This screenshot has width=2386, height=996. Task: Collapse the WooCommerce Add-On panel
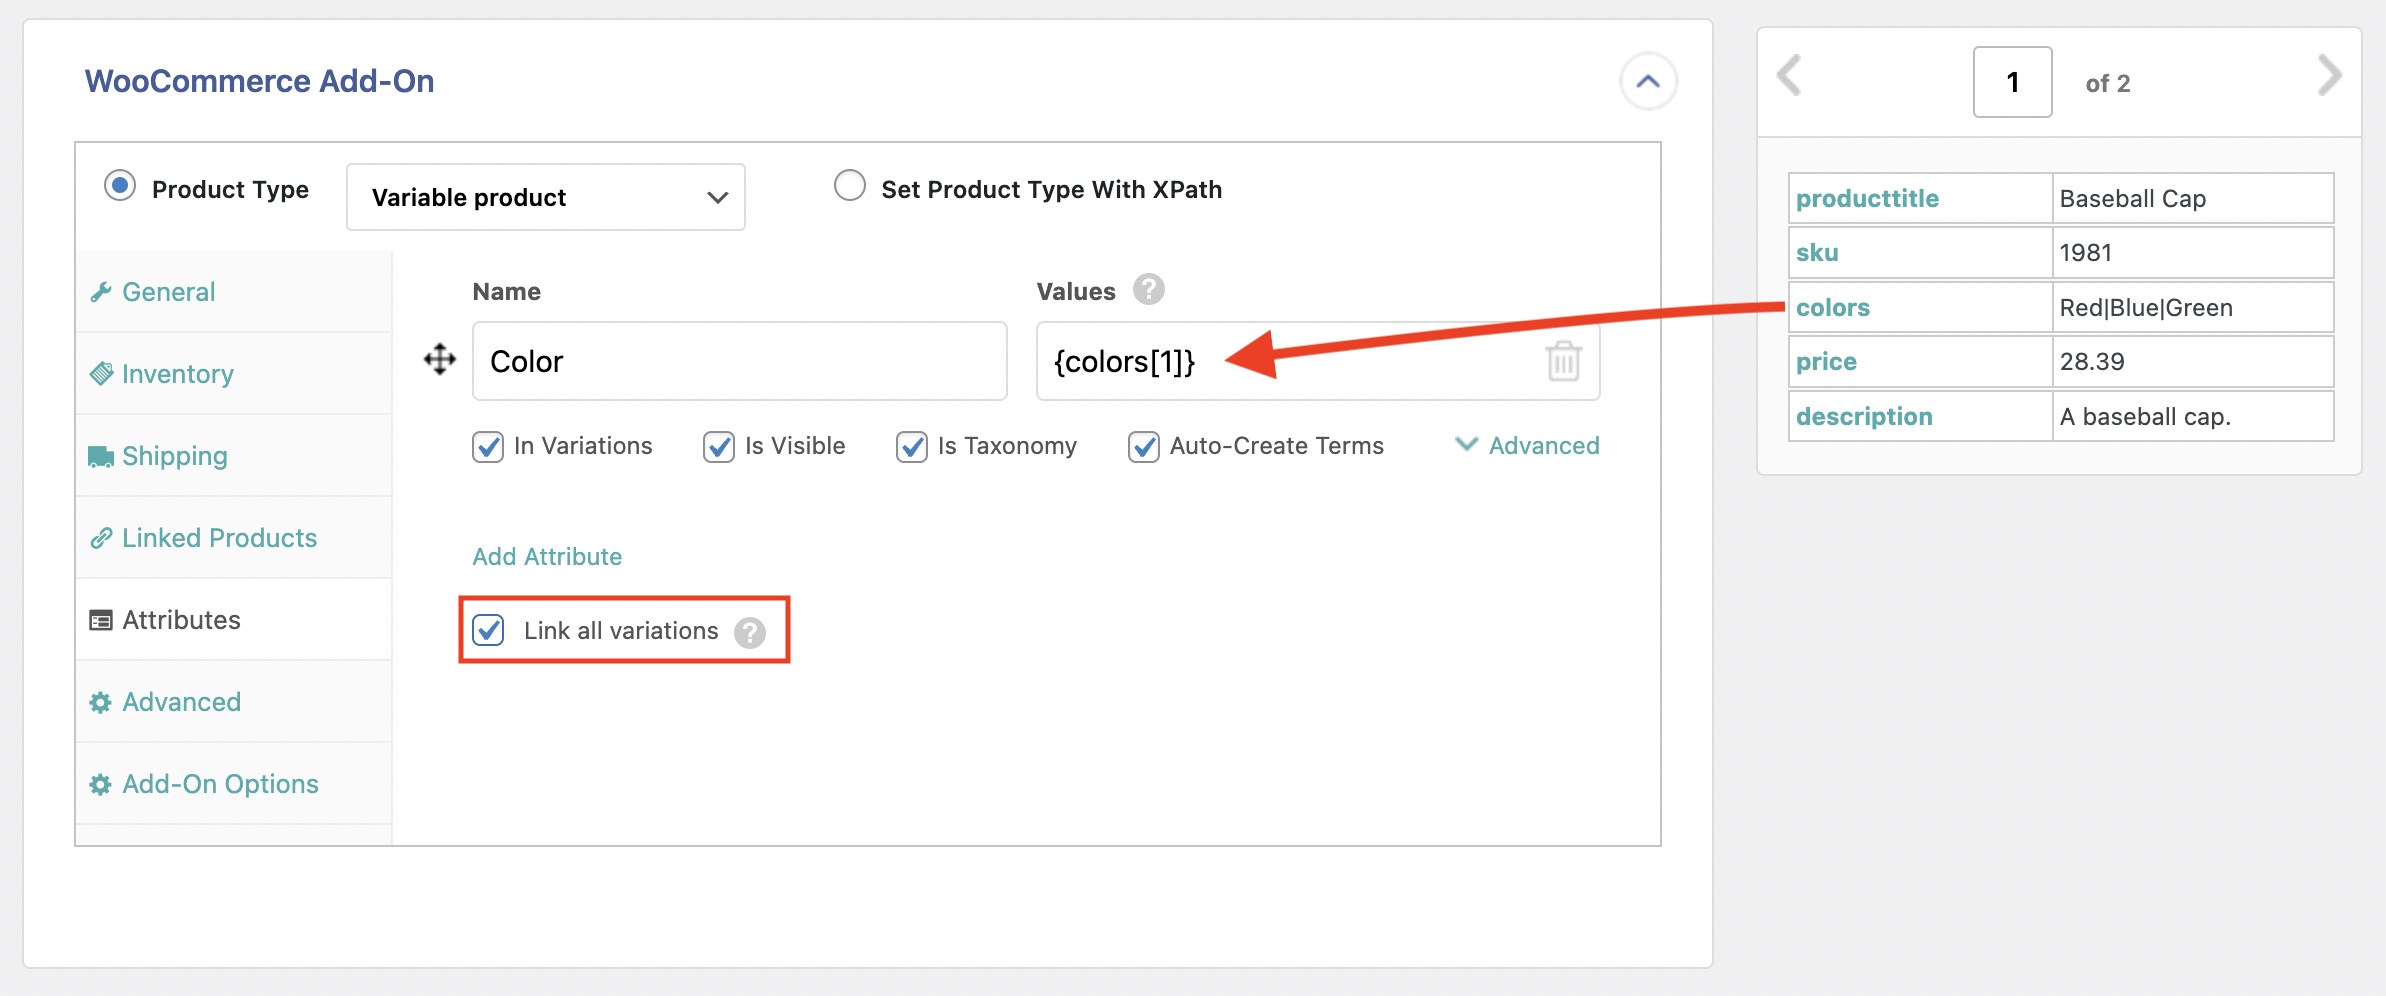(1647, 82)
